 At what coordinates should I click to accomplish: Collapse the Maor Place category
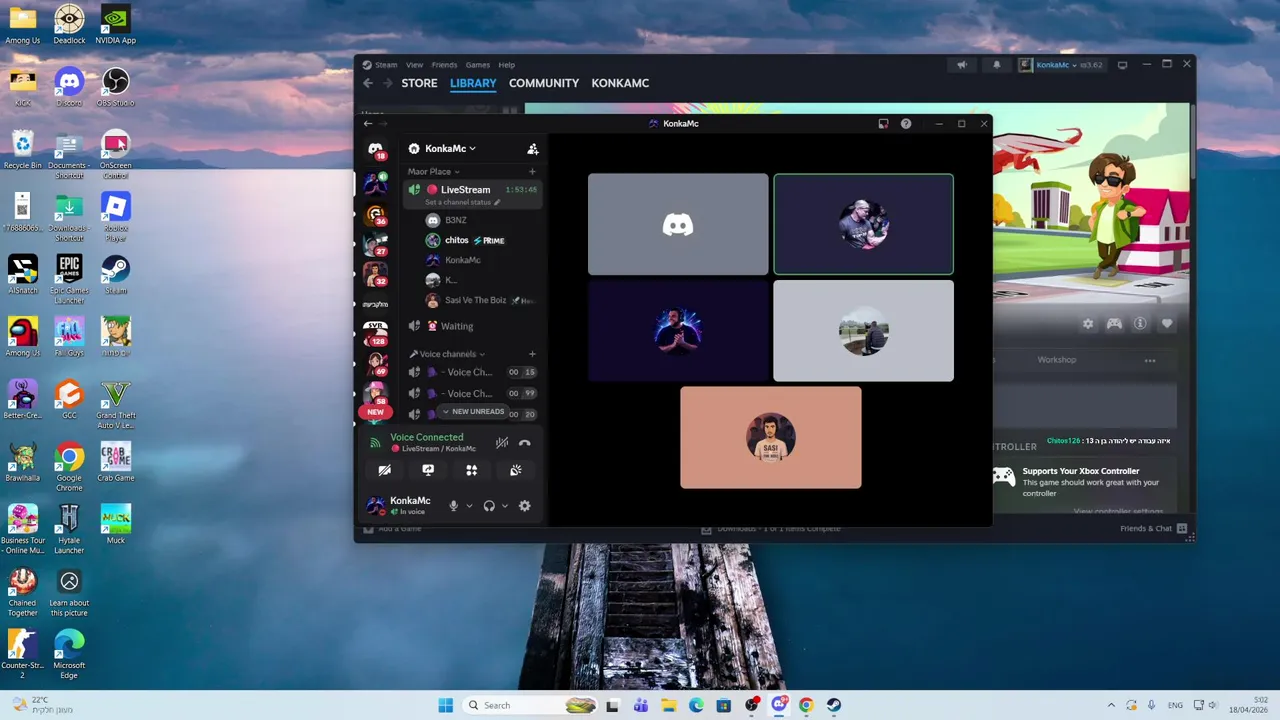click(x=434, y=172)
